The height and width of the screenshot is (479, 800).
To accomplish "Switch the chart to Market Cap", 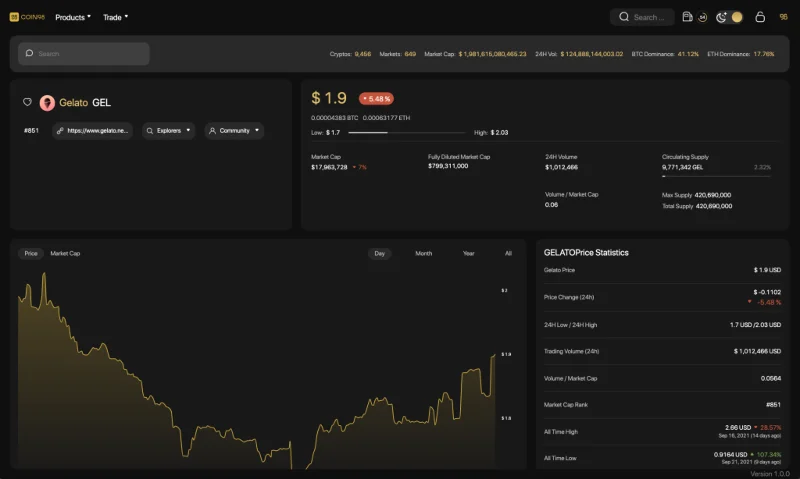I will coord(65,254).
